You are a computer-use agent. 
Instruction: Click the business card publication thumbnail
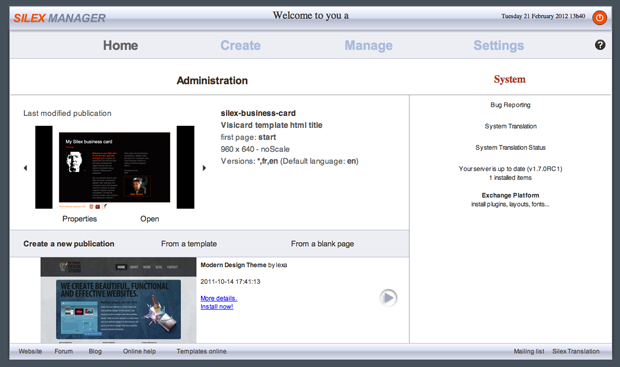coord(115,167)
